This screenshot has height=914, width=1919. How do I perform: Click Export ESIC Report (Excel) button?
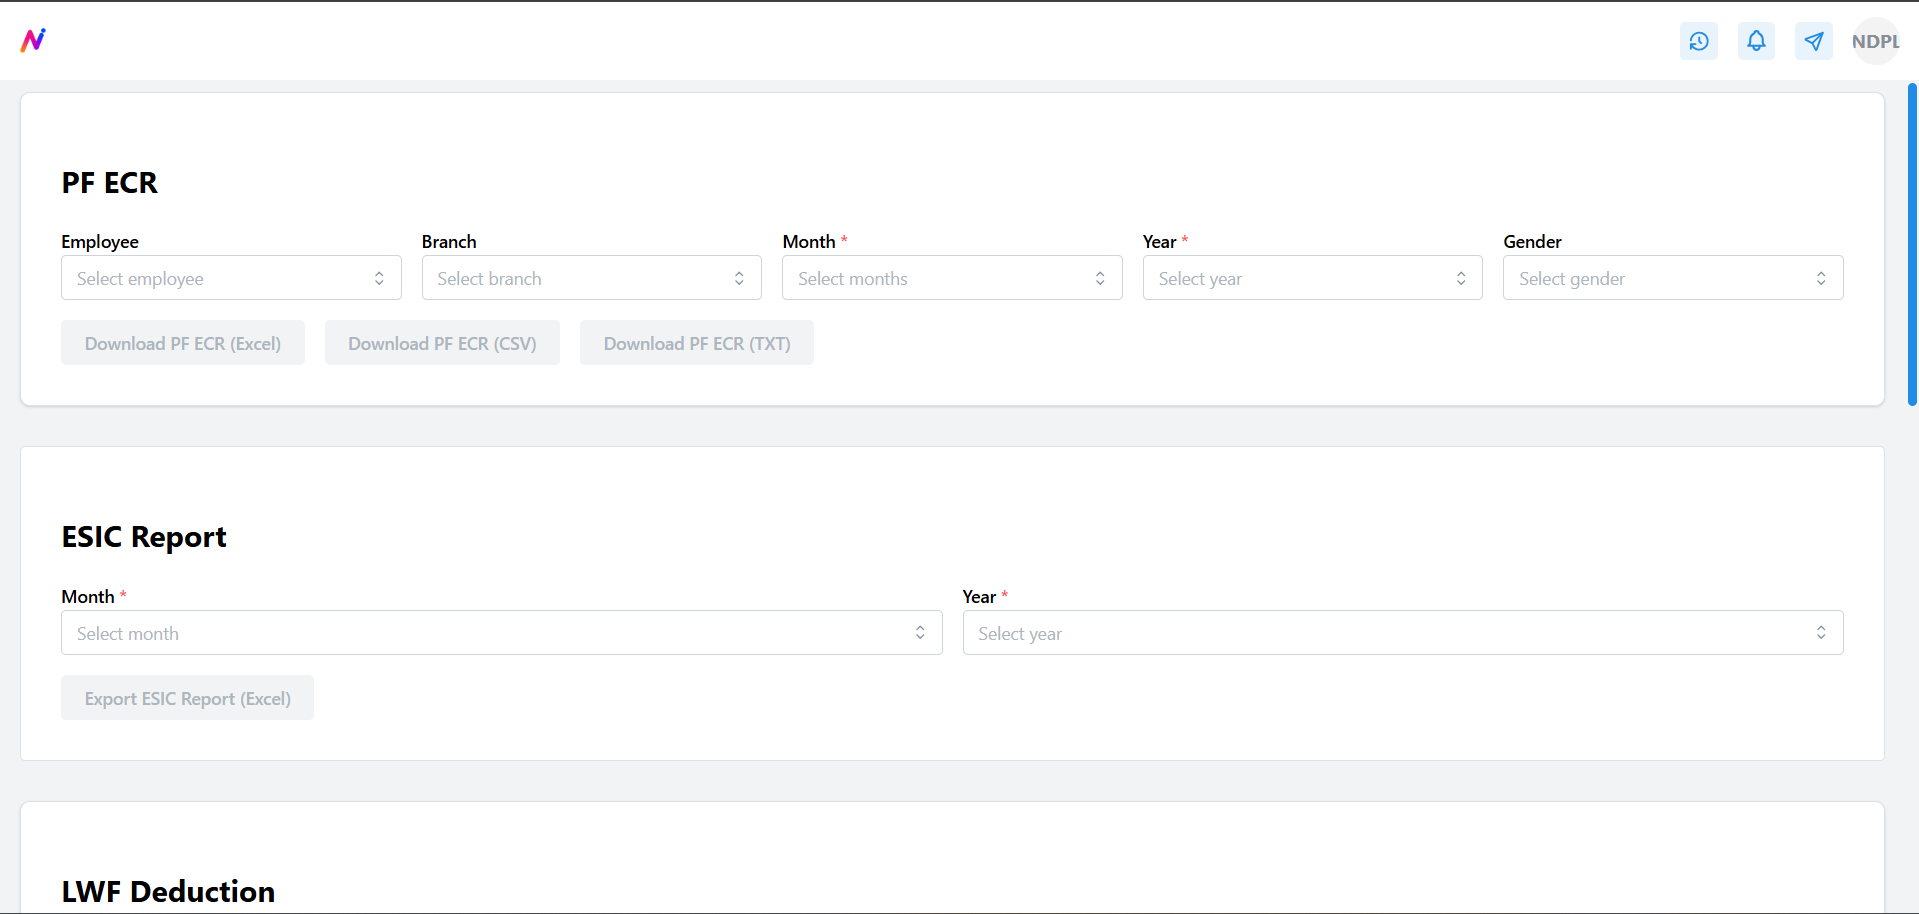[188, 698]
